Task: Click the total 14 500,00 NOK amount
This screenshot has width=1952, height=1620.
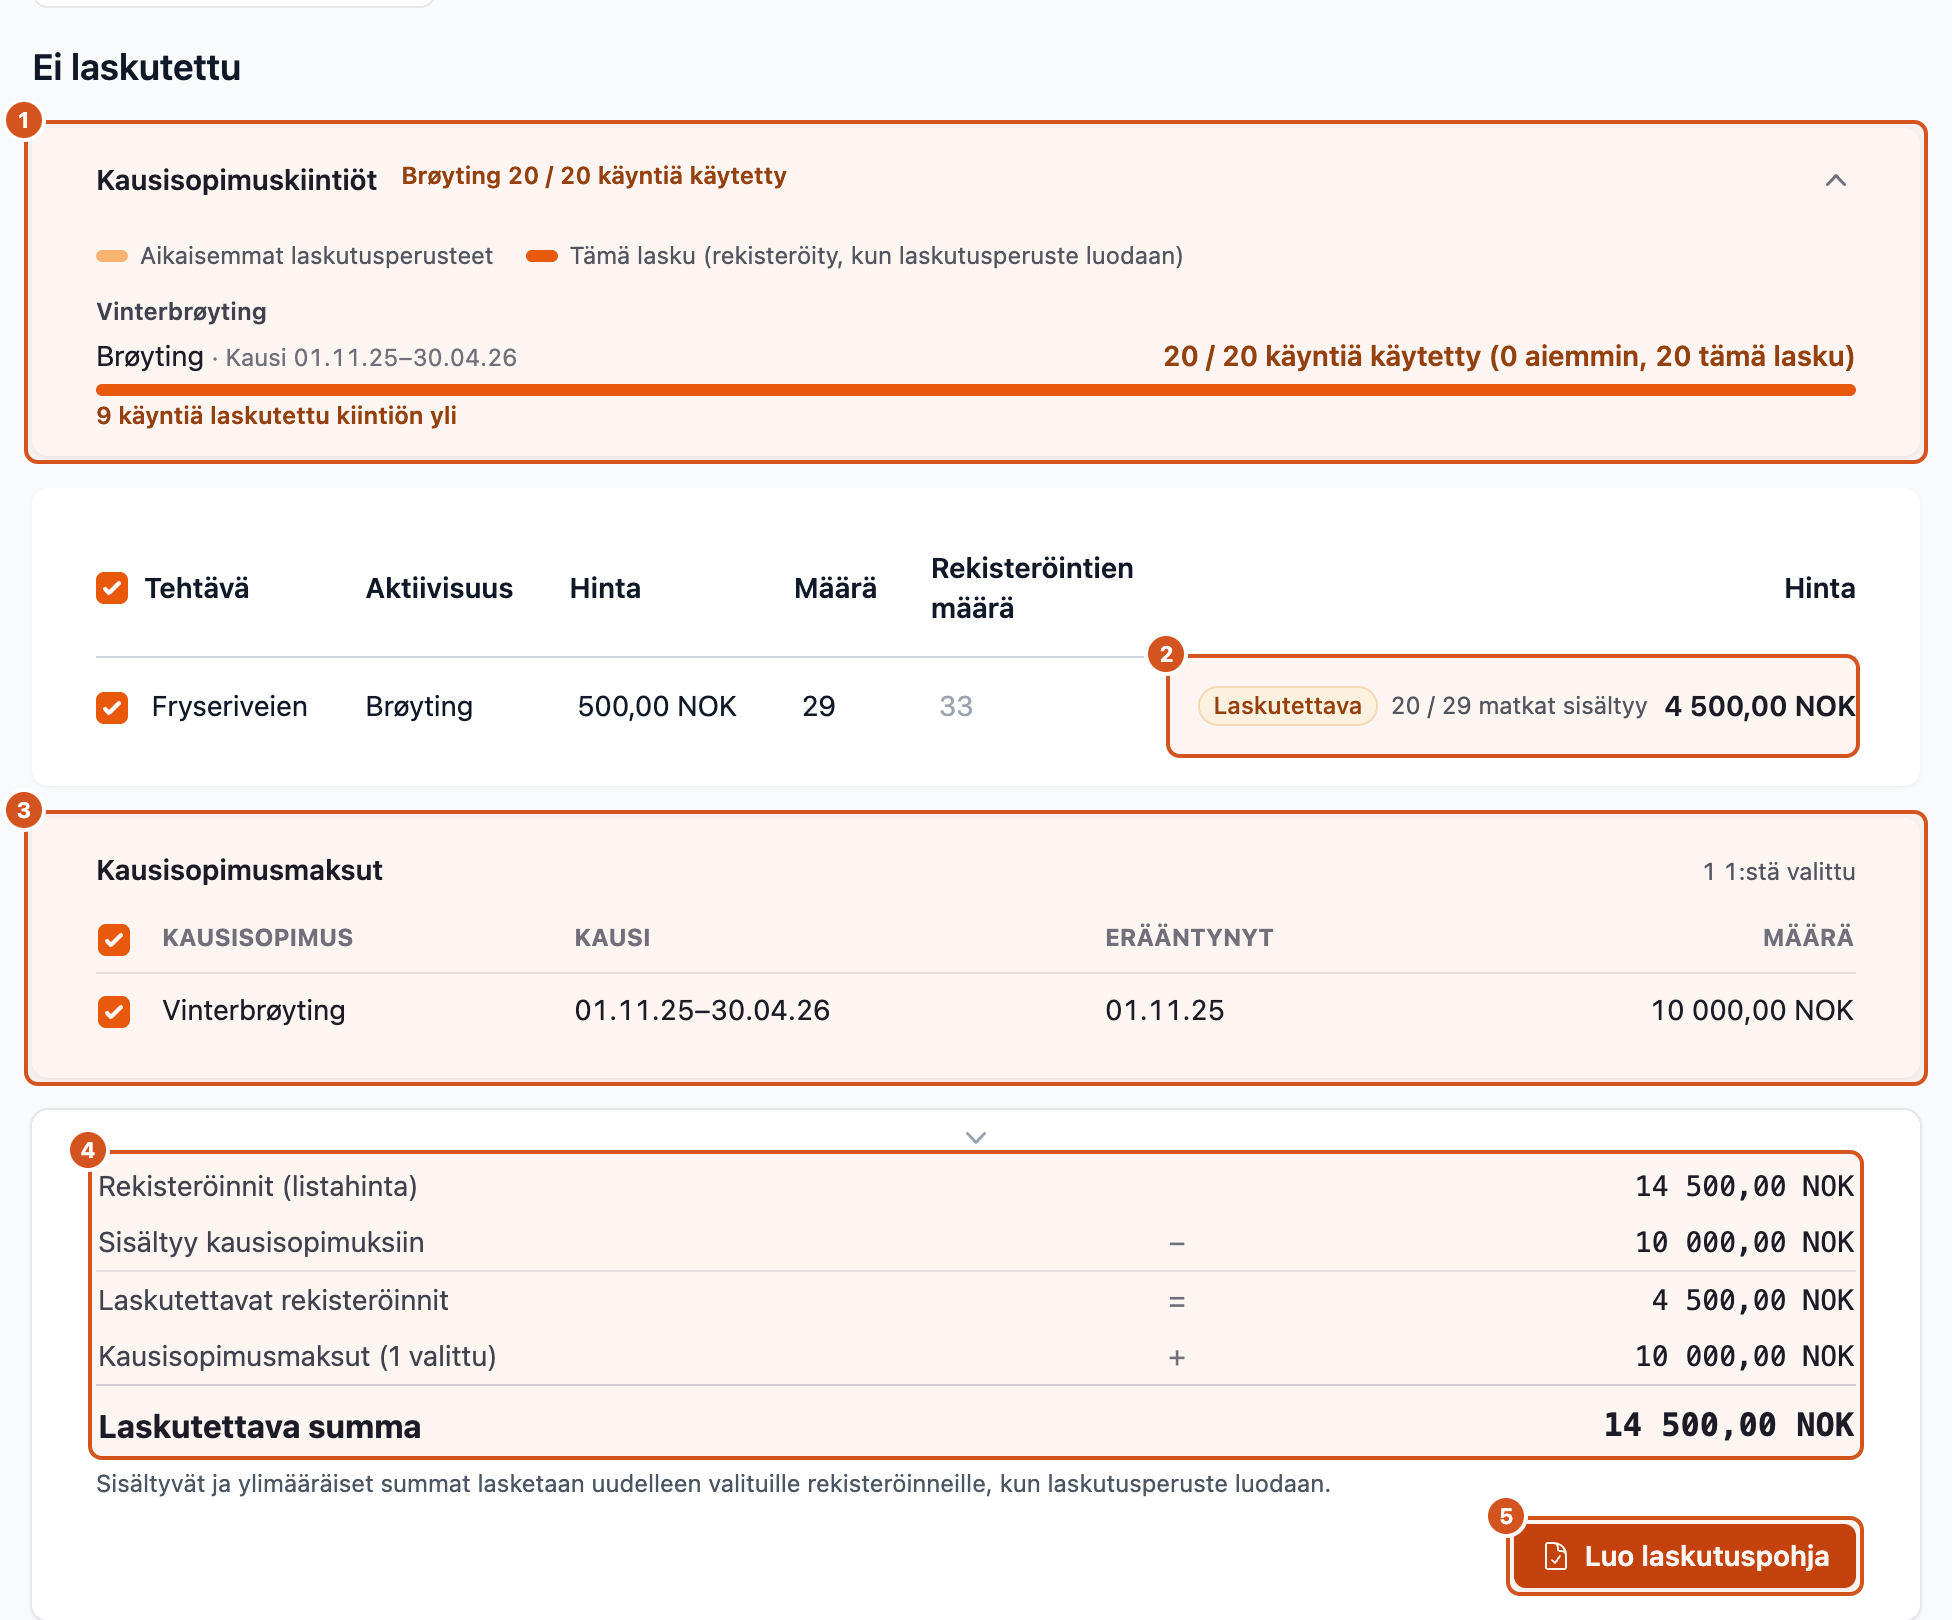Action: 1729,1425
